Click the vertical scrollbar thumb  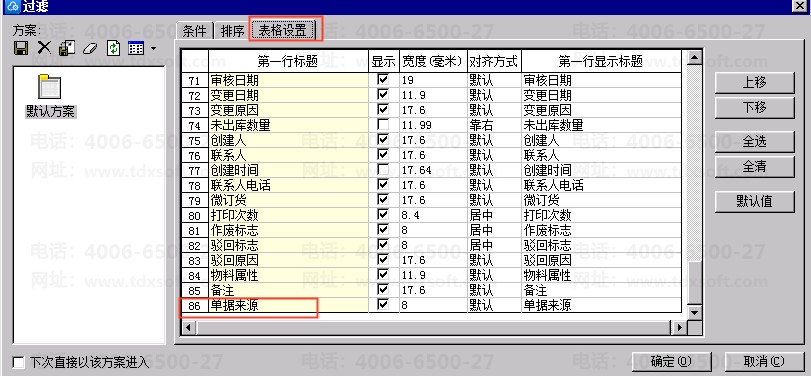click(x=694, y=283)
